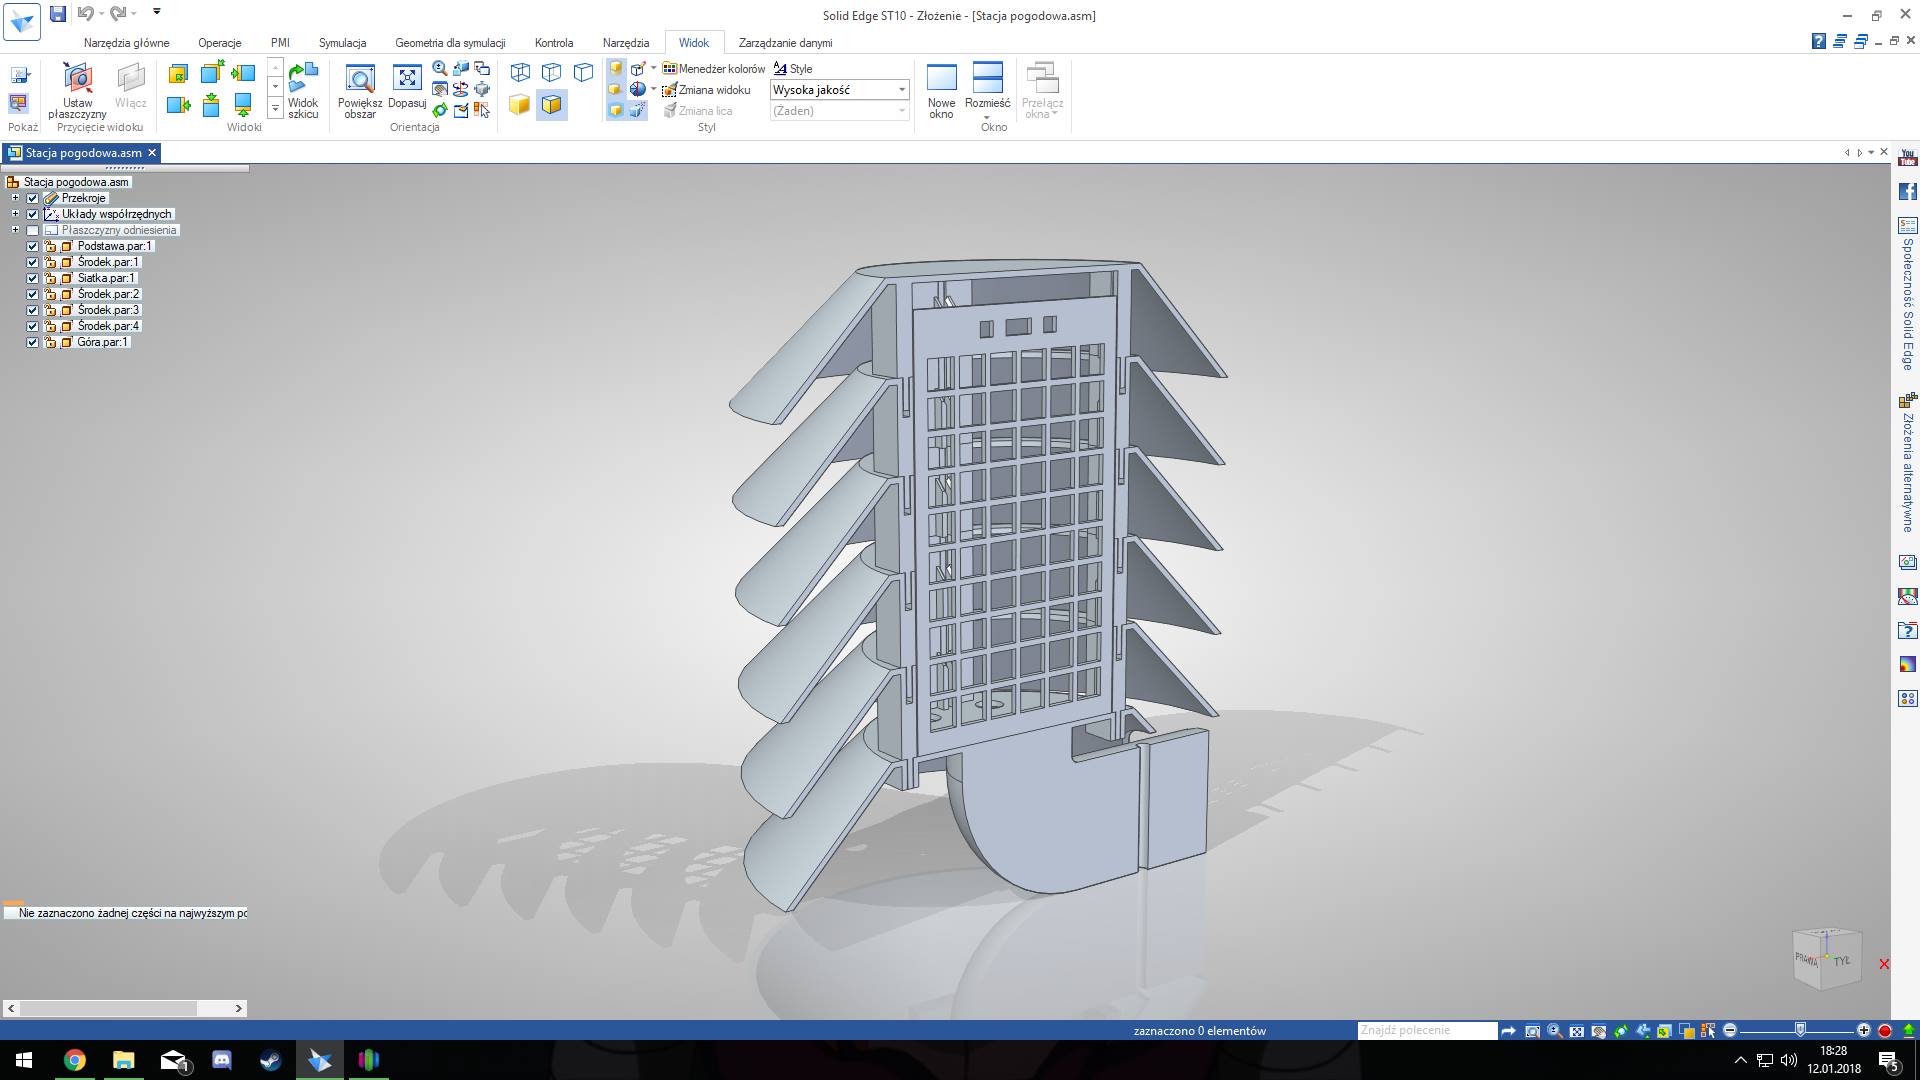Click Zmiana widoku view override
This screenshot has height=1080, width=1920.
pos(706,90)
